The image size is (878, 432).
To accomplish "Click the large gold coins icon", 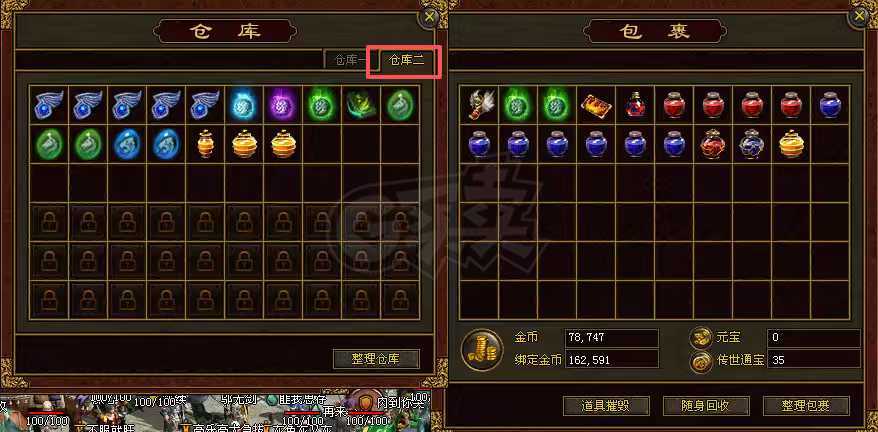I will 482,349.
